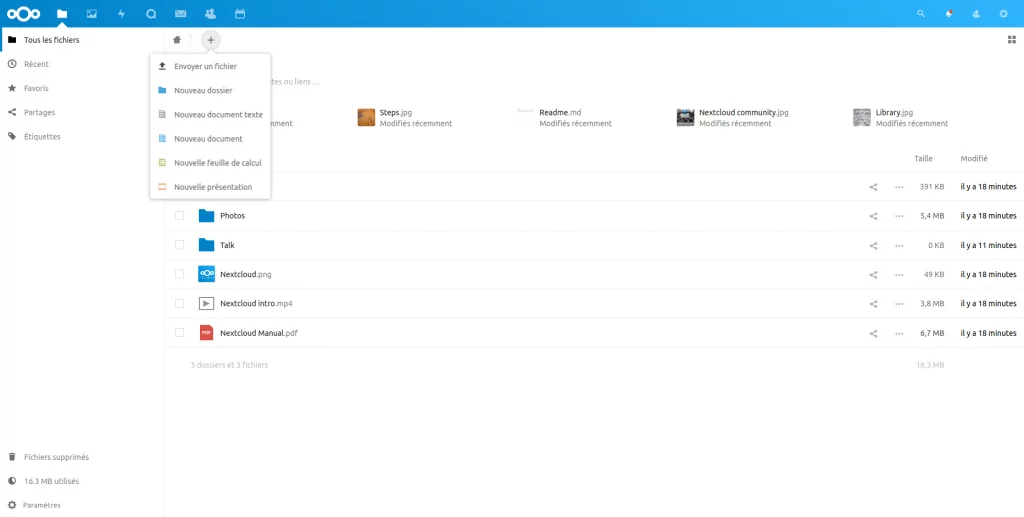This screenshot has height=517, width=1024.
Task: Tick the checkbox for Nextcloud Manual.pdf
Action: pyautogui.click(x=180, y=333)
